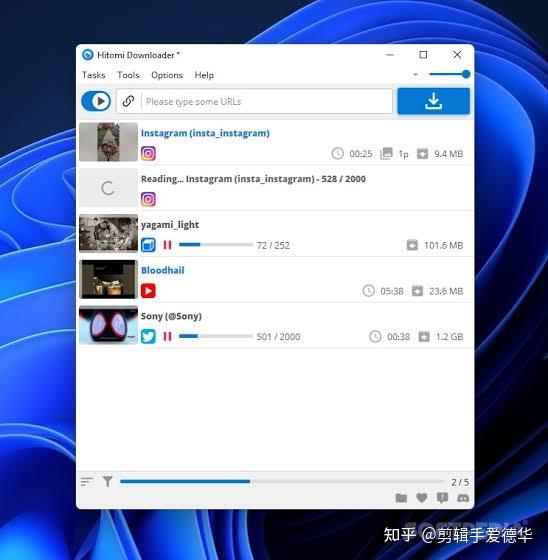Screen dimensions: 548x560
Task: Click the filter funnel icon
Action: pyautogui.click(x=108, y=481)
